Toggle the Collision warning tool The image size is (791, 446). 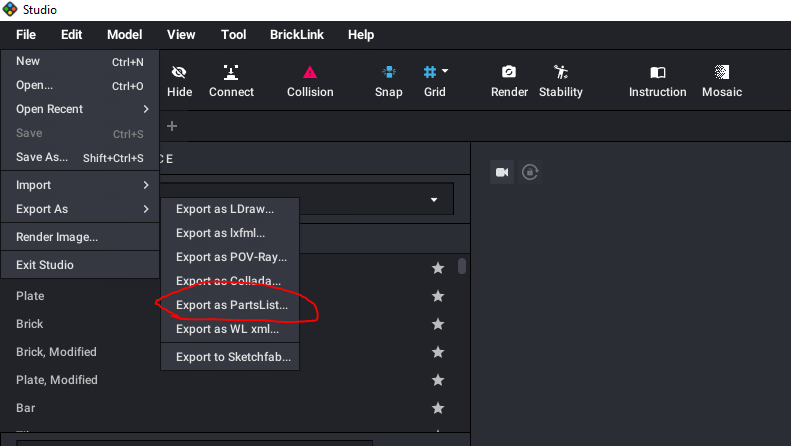click(x=310, y=81)
